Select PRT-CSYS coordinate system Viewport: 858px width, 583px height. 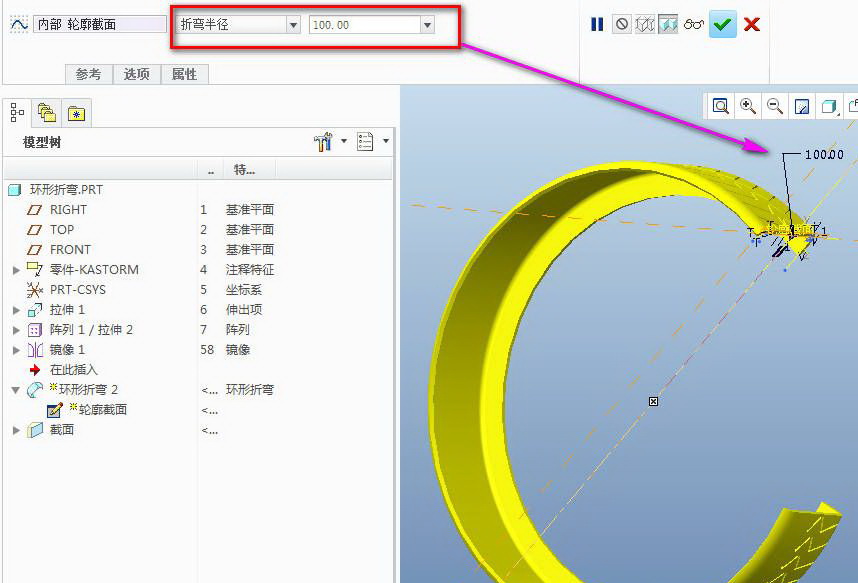pyautogui.click(x=78, y=290)
